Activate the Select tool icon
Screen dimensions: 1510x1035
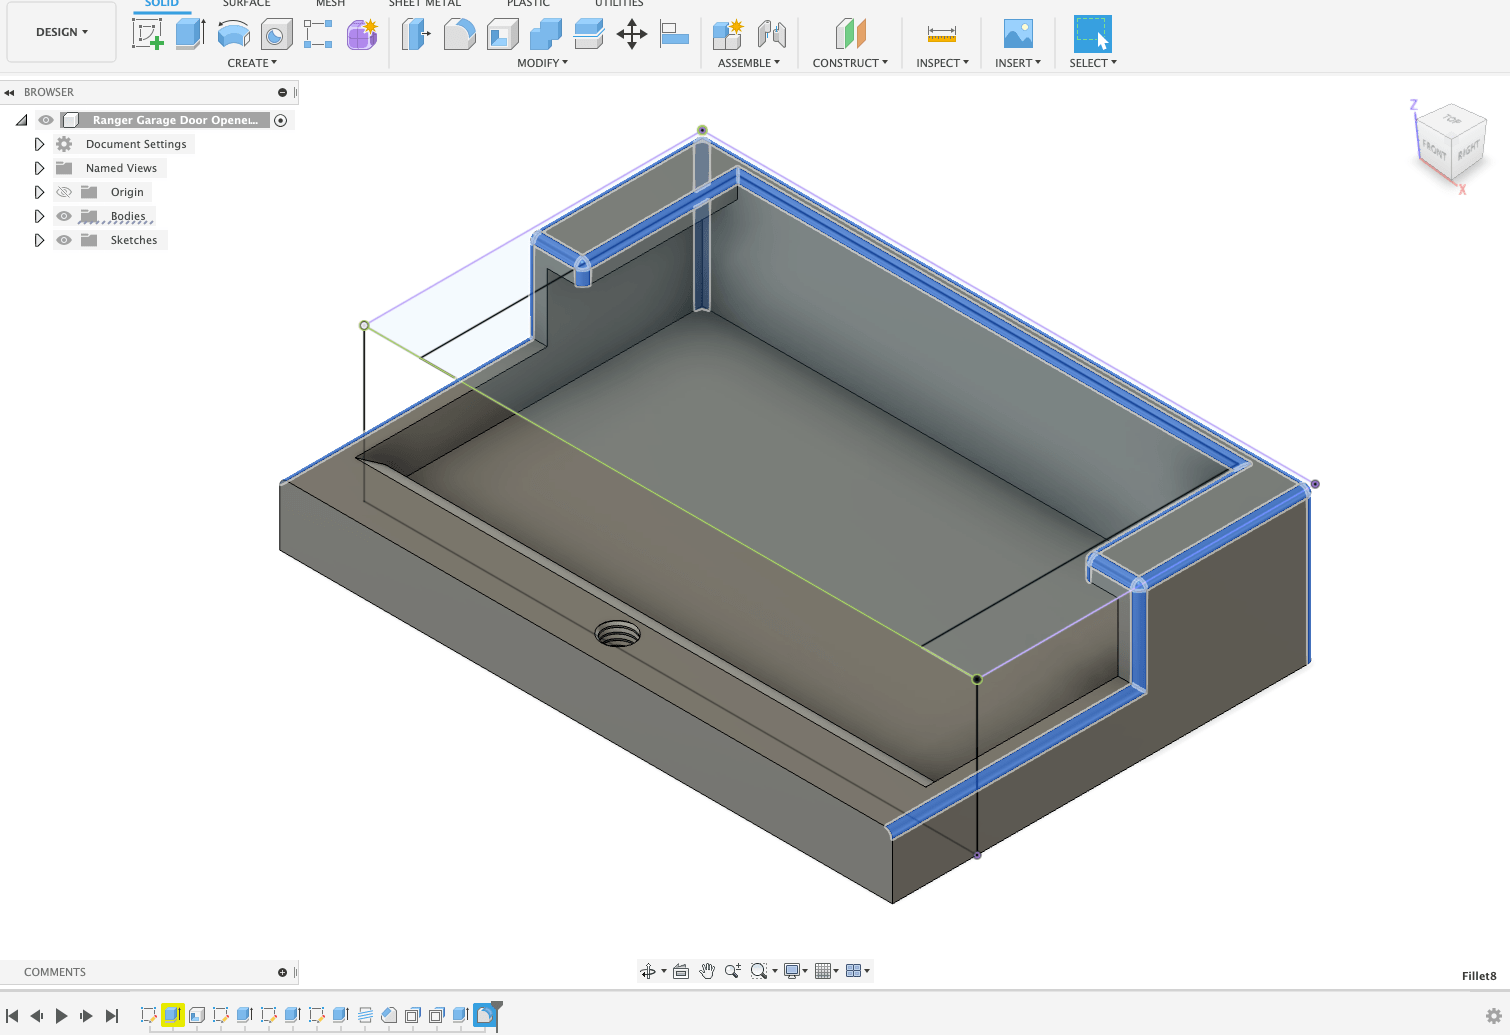pos(1092,34)
